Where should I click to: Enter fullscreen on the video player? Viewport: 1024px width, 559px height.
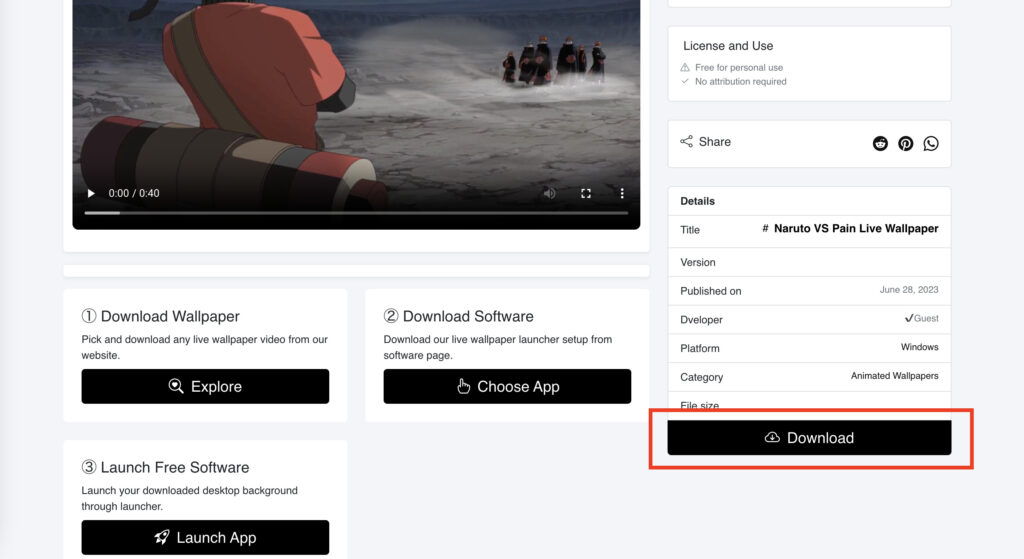(x=586, y=193)
